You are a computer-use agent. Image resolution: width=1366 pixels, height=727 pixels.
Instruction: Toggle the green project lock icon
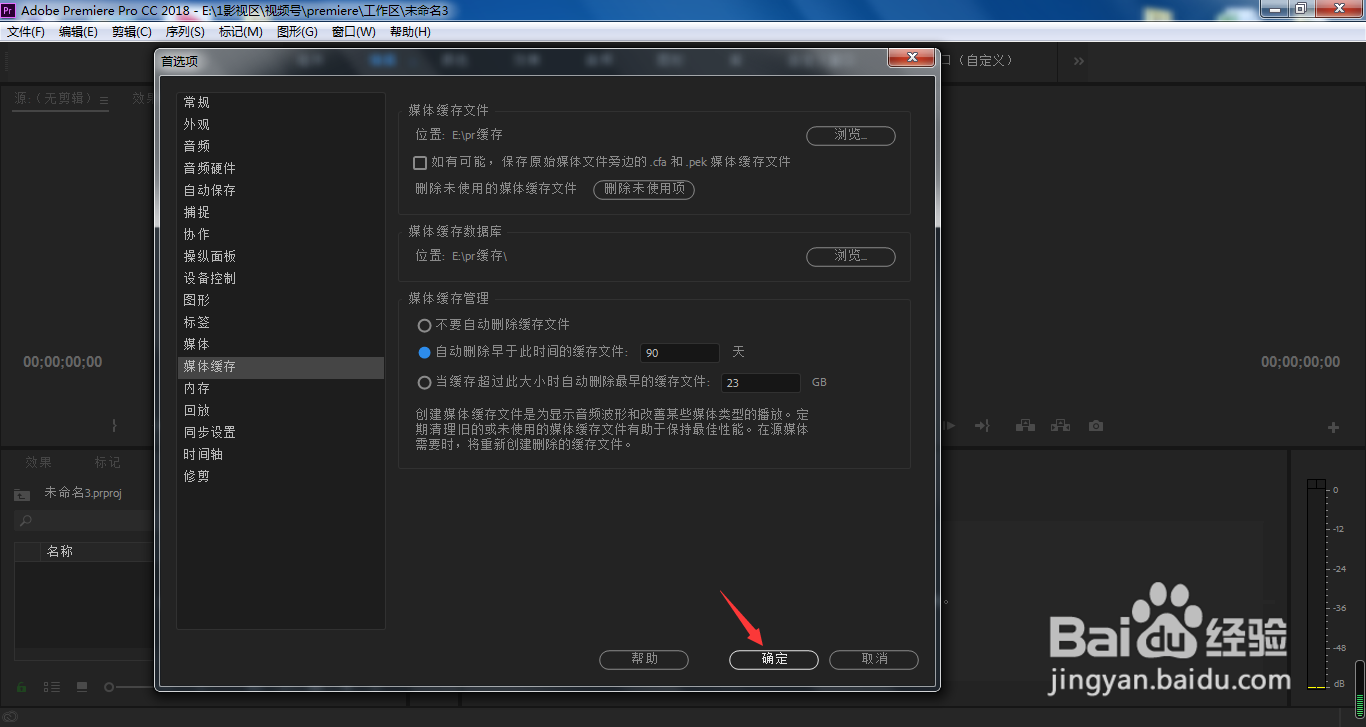point(21,687)
